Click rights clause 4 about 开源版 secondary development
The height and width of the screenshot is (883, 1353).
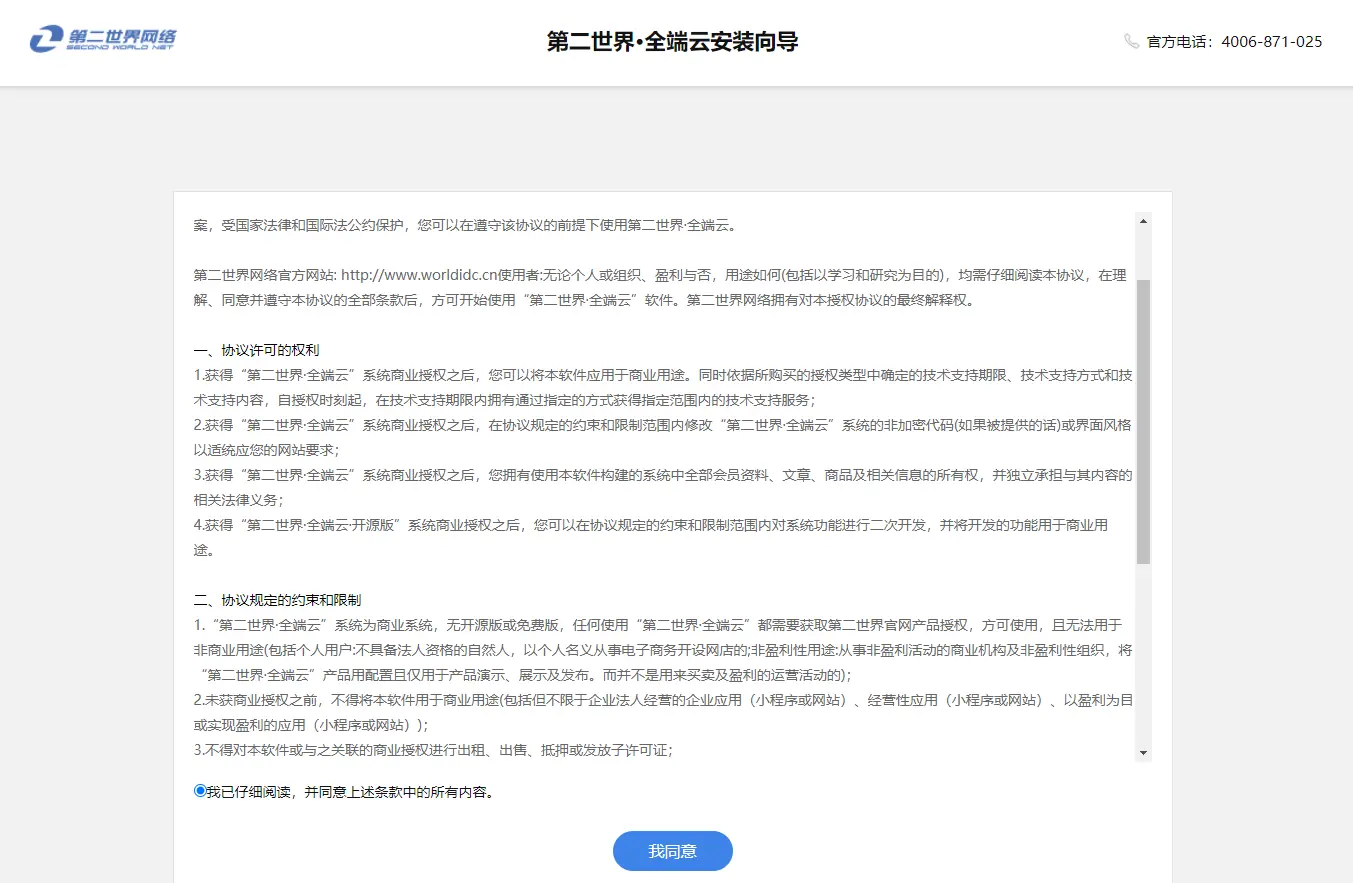coord(650,525)
